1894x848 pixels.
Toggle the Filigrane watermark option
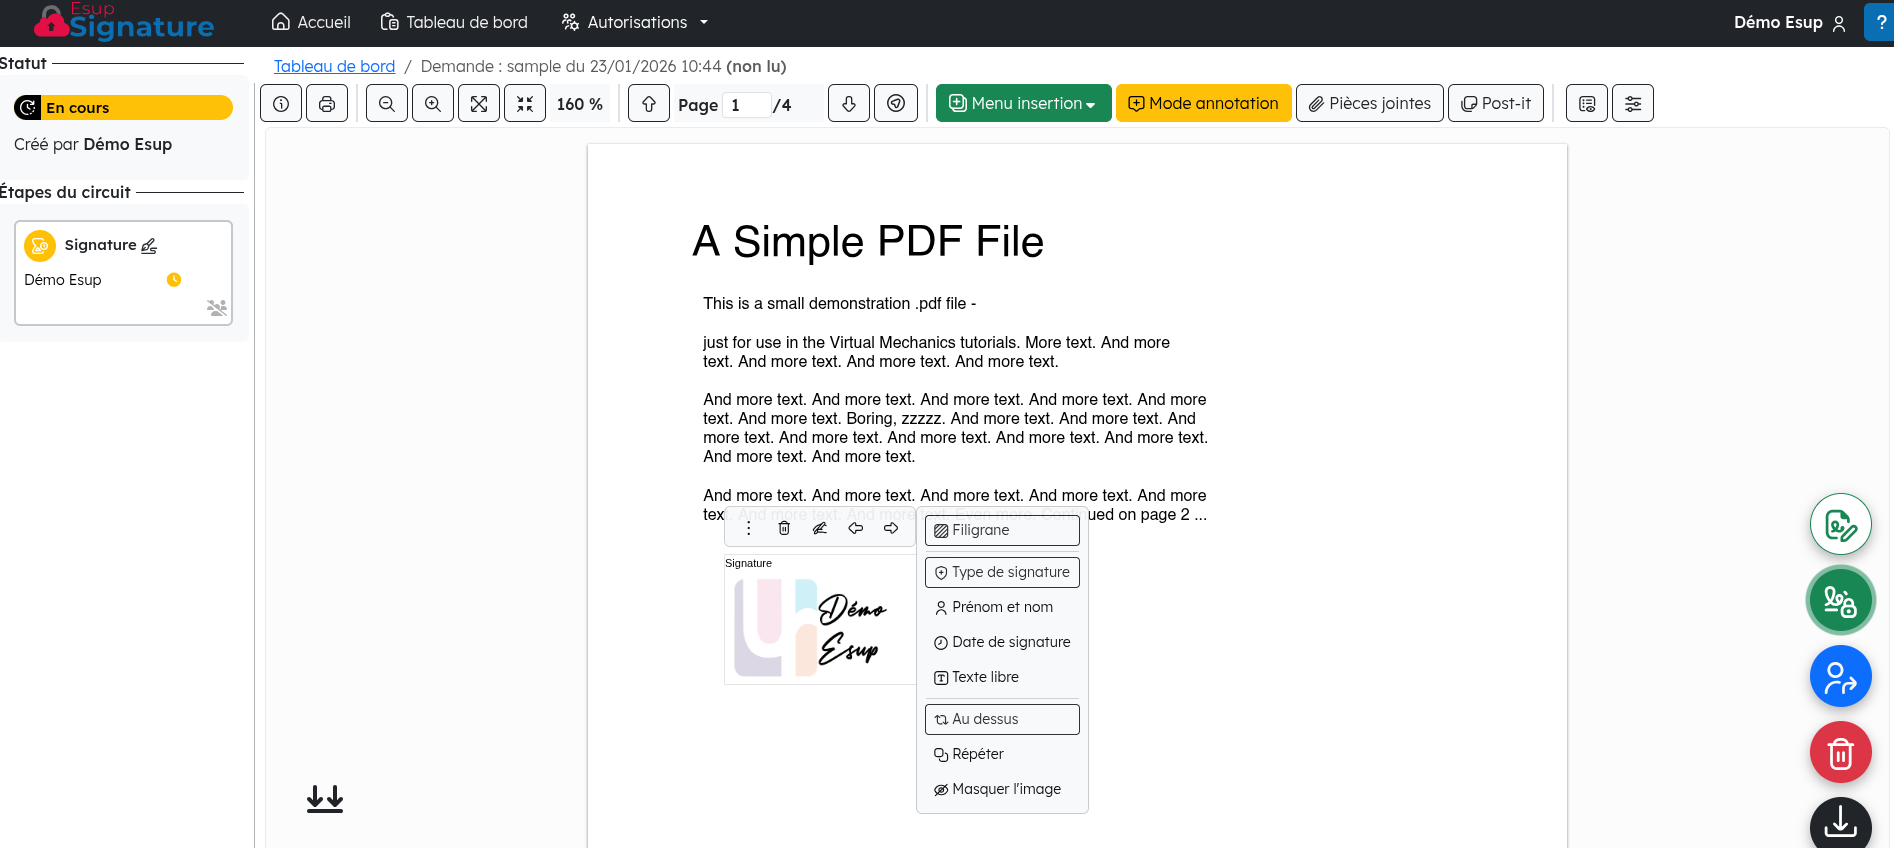click(x=1002, y=530)
